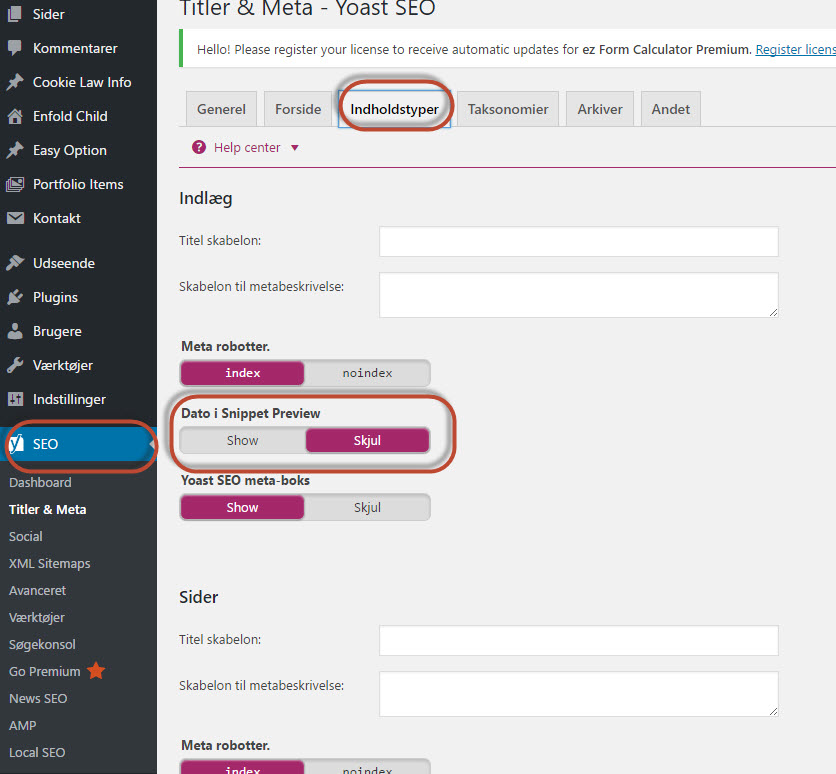Set Meta robotter to noindex for Indlæg

[367, 373]
